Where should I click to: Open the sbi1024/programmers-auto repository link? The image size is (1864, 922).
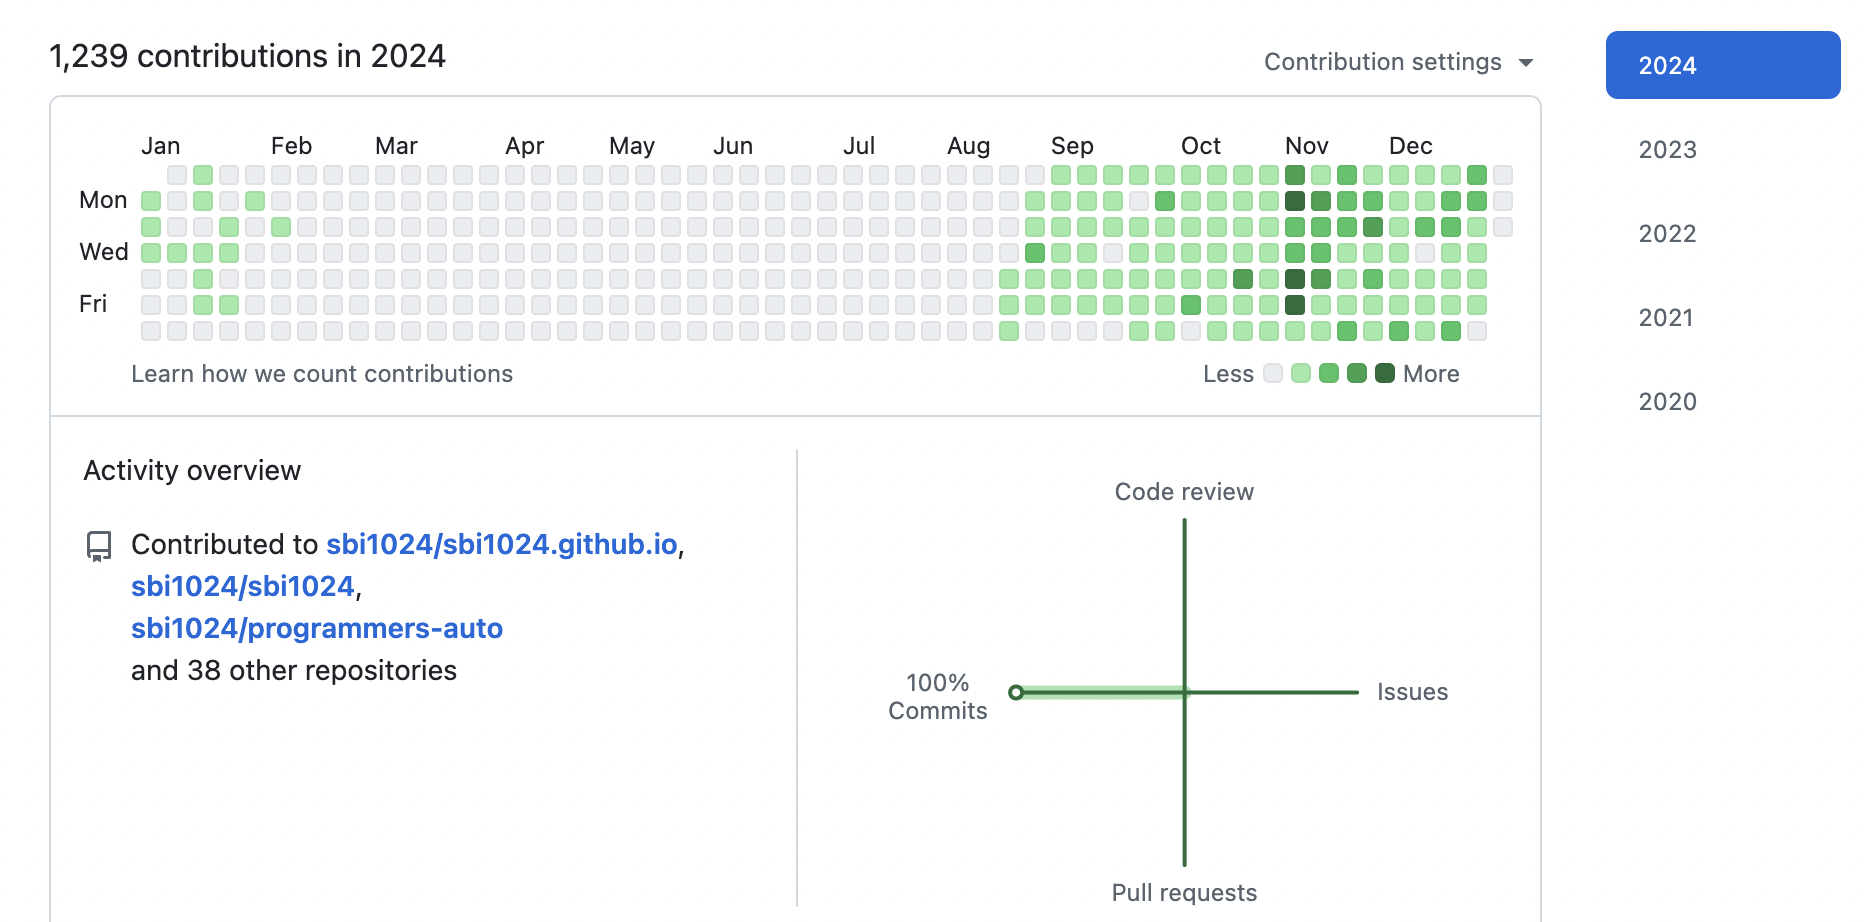tap(317, 628)
